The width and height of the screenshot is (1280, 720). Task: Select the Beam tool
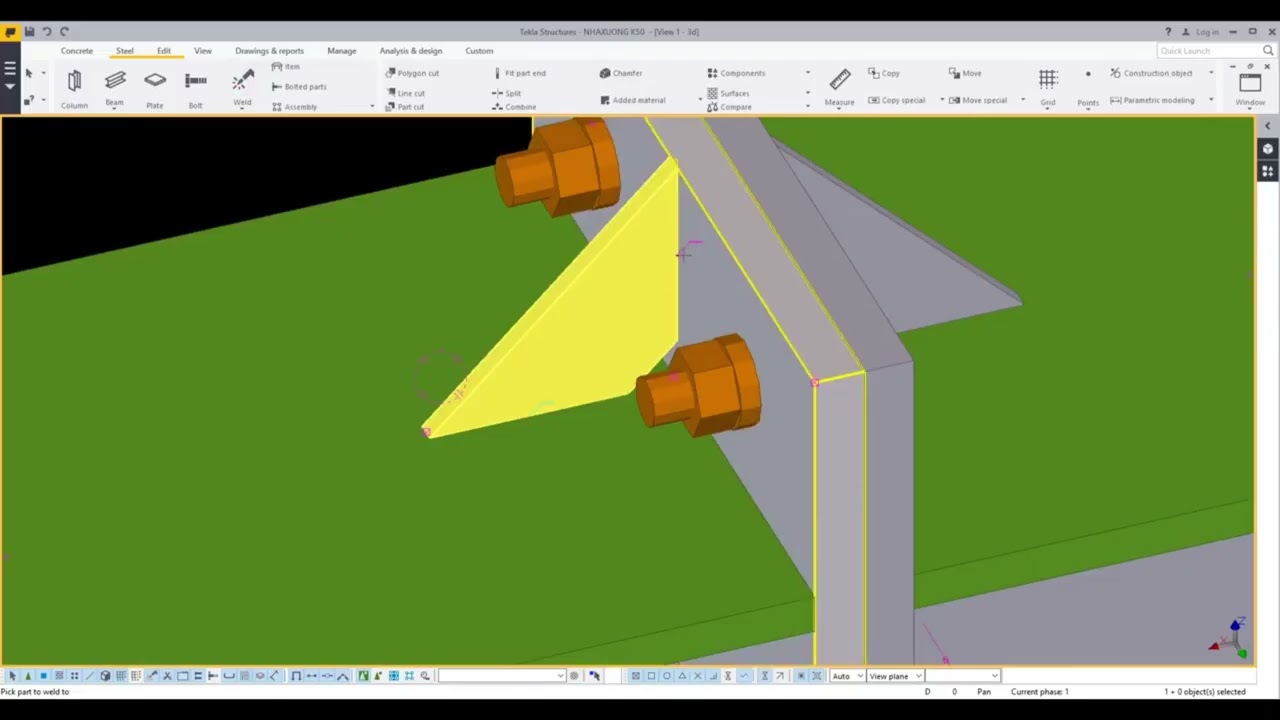point(115,88)
